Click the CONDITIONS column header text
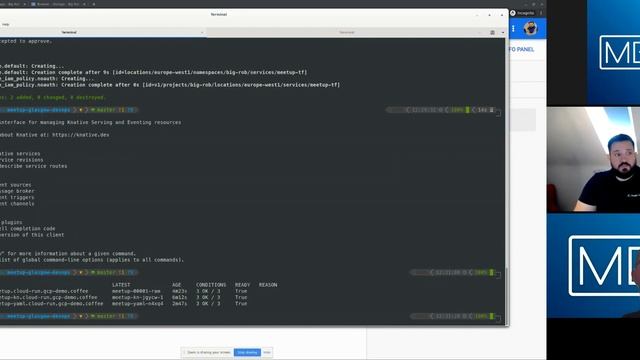640x360 pixels. 211,285
